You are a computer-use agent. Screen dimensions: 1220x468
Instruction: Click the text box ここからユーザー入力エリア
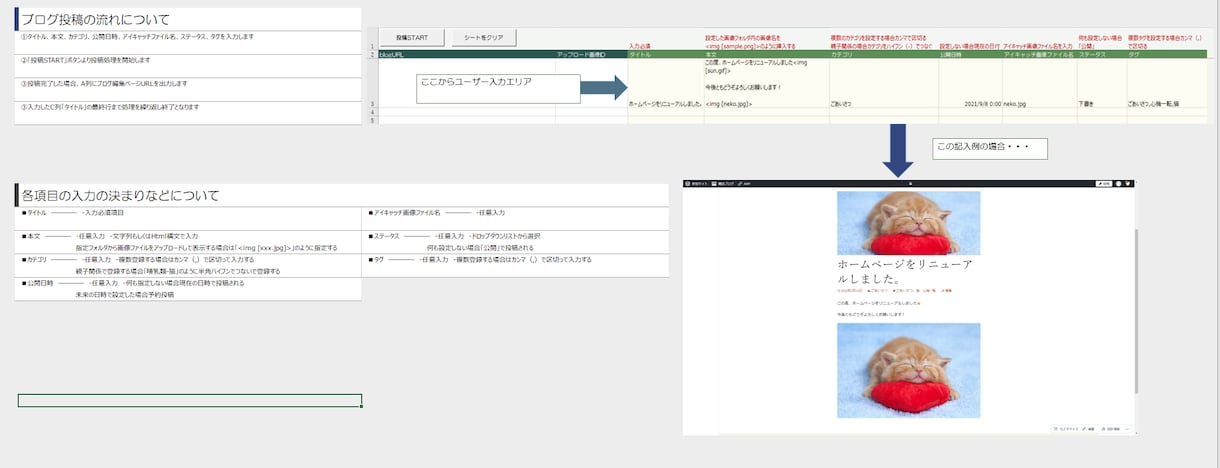(497, 88)
